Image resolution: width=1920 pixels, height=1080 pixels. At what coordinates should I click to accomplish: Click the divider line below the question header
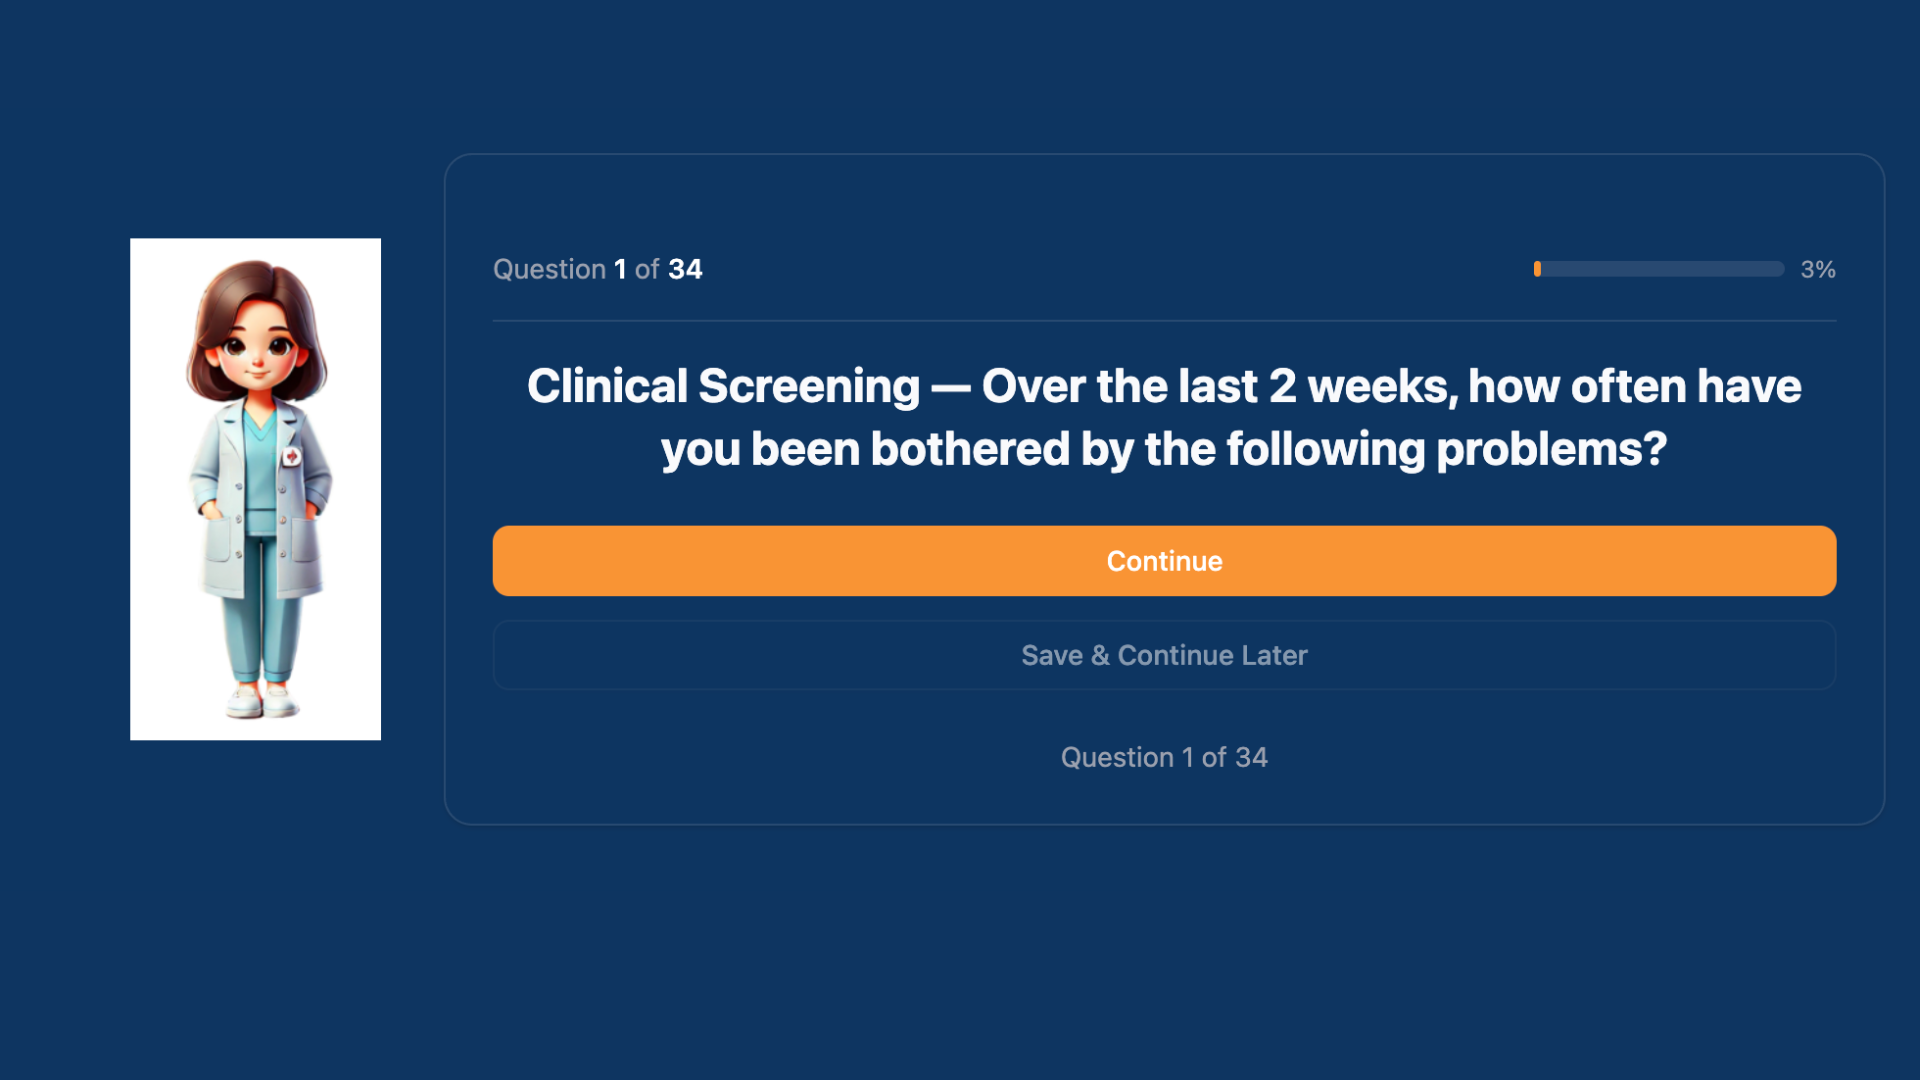click(1164, 321)
